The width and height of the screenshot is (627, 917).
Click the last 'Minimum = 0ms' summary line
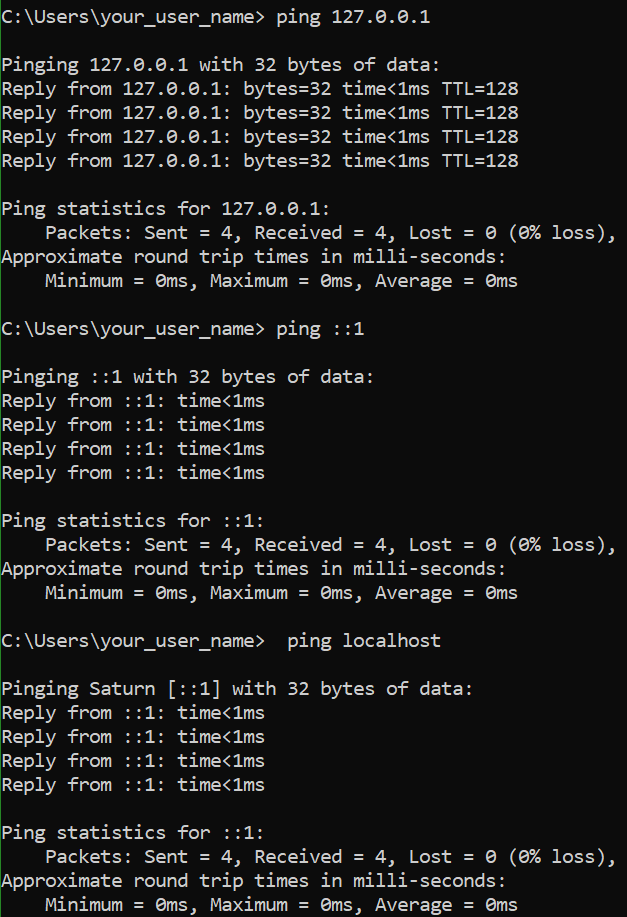281,905
